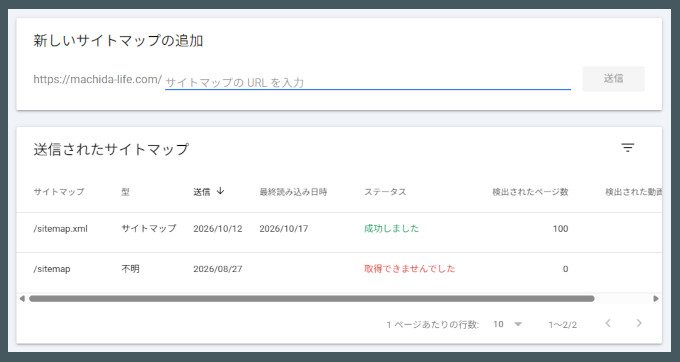Image resolution: width=680 pixels, height=362 pixels.
Task: Sort by 最終読み込み日時 column header
Action: [293, 192]
